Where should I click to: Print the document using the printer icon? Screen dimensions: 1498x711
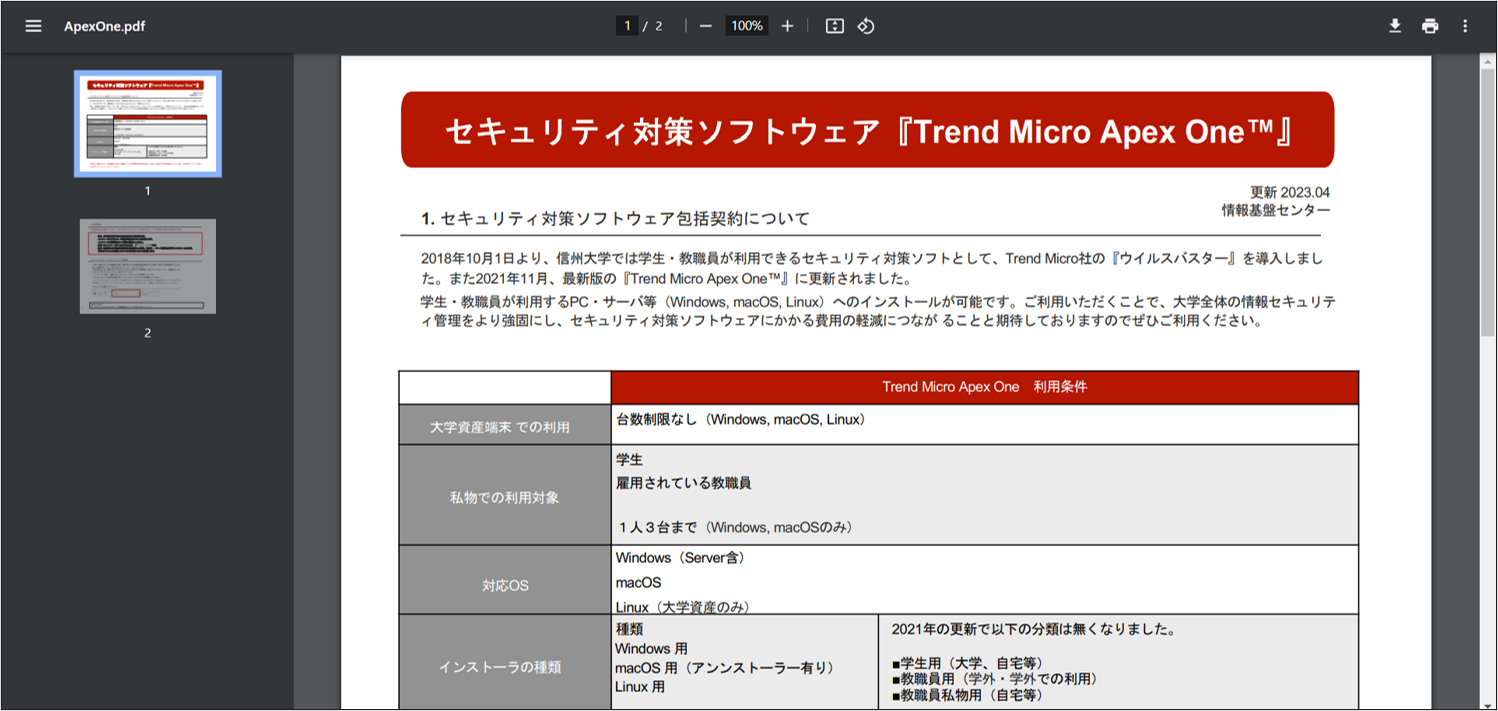1430,26
